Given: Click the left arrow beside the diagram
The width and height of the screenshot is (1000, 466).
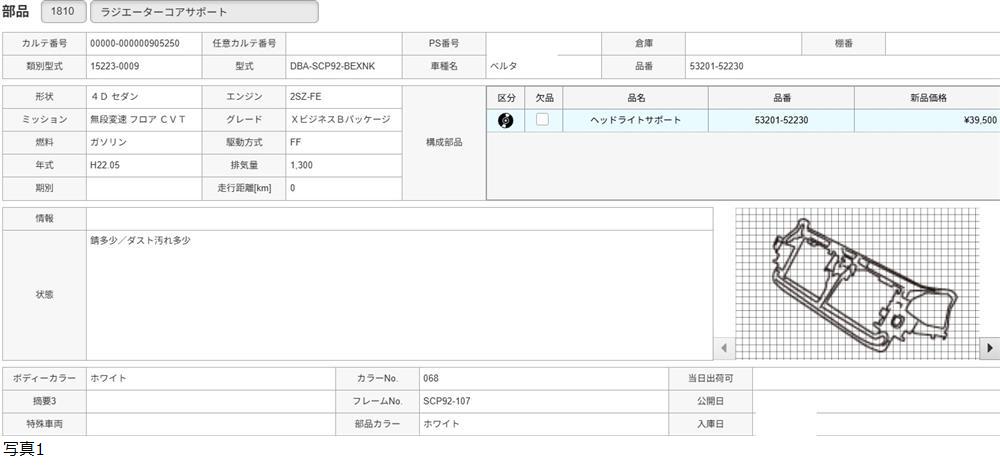Looking at the screenshot, I should 724,348.
